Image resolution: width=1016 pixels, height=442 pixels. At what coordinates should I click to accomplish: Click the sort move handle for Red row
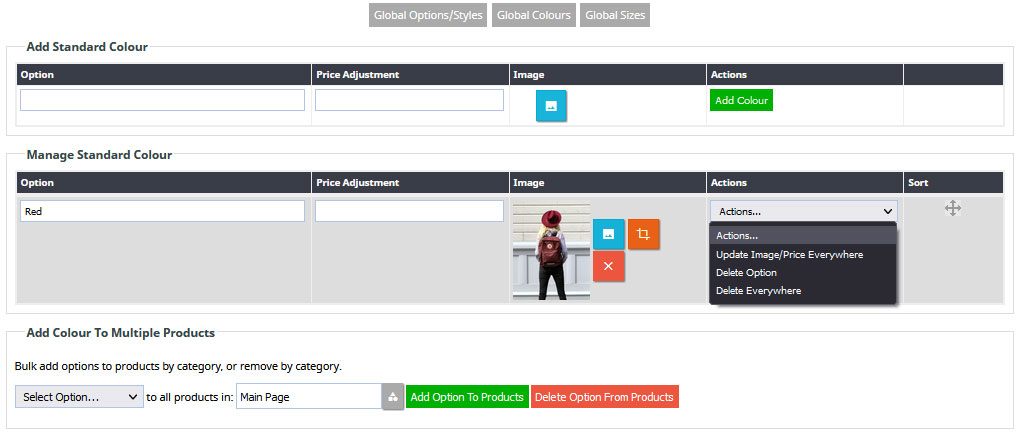[952, 208]
